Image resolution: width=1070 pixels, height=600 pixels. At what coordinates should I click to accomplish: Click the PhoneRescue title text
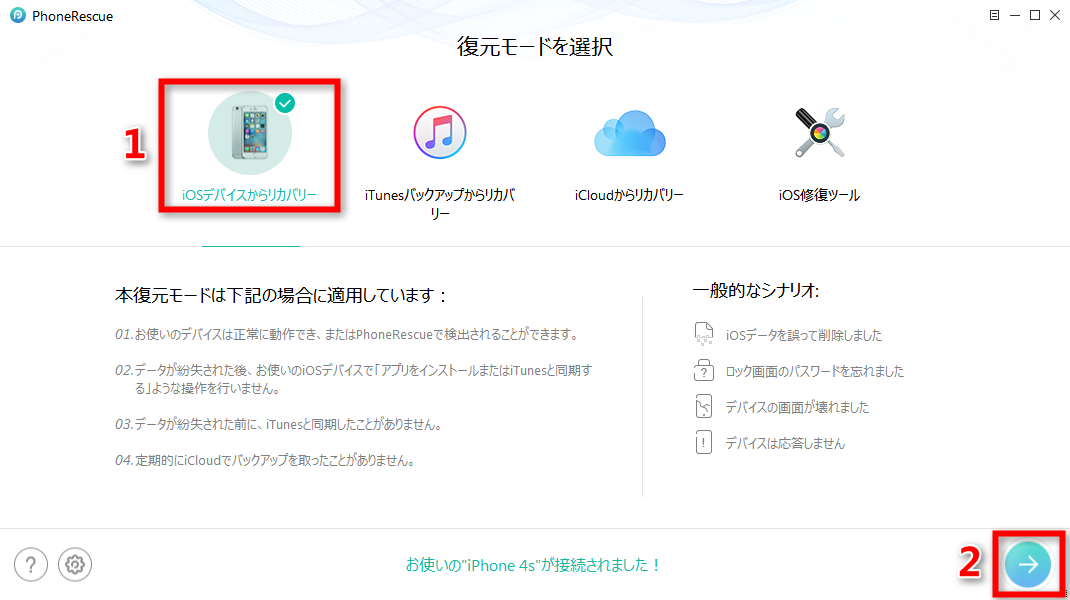pos(72,16)
